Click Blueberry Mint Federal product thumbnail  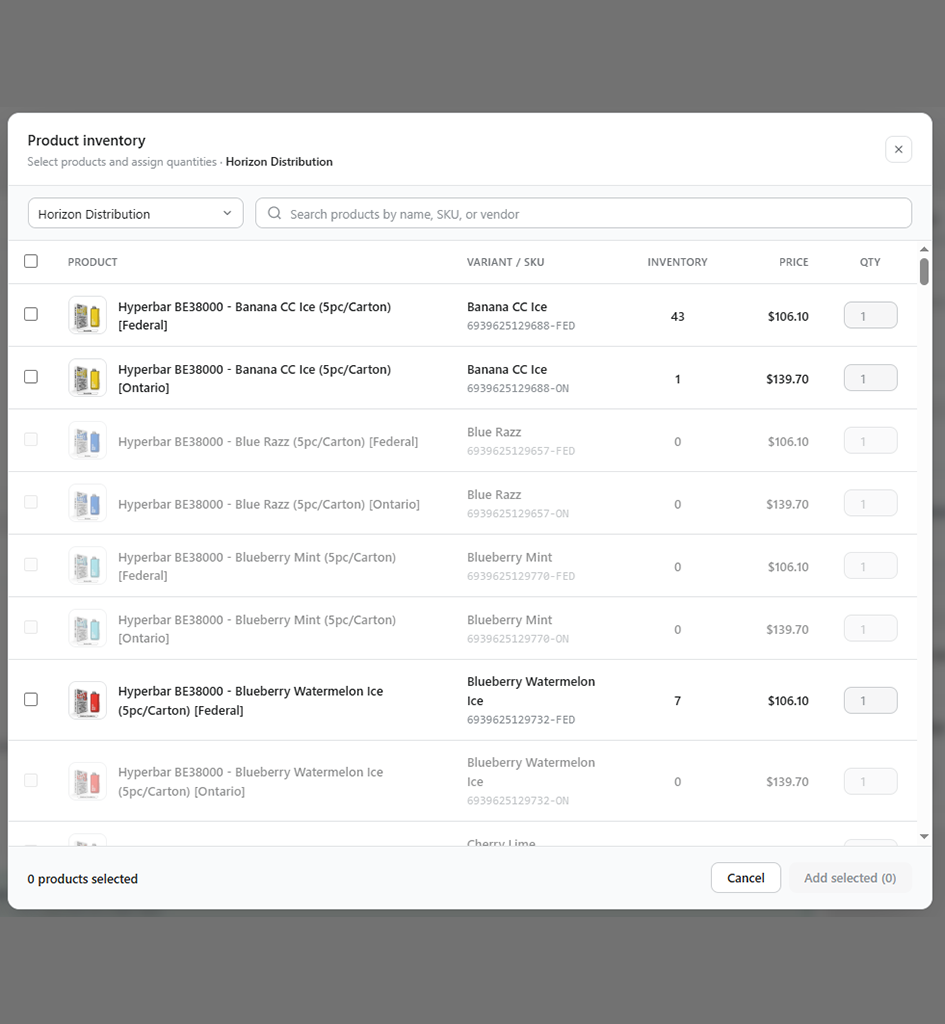[x=88, y=566]
